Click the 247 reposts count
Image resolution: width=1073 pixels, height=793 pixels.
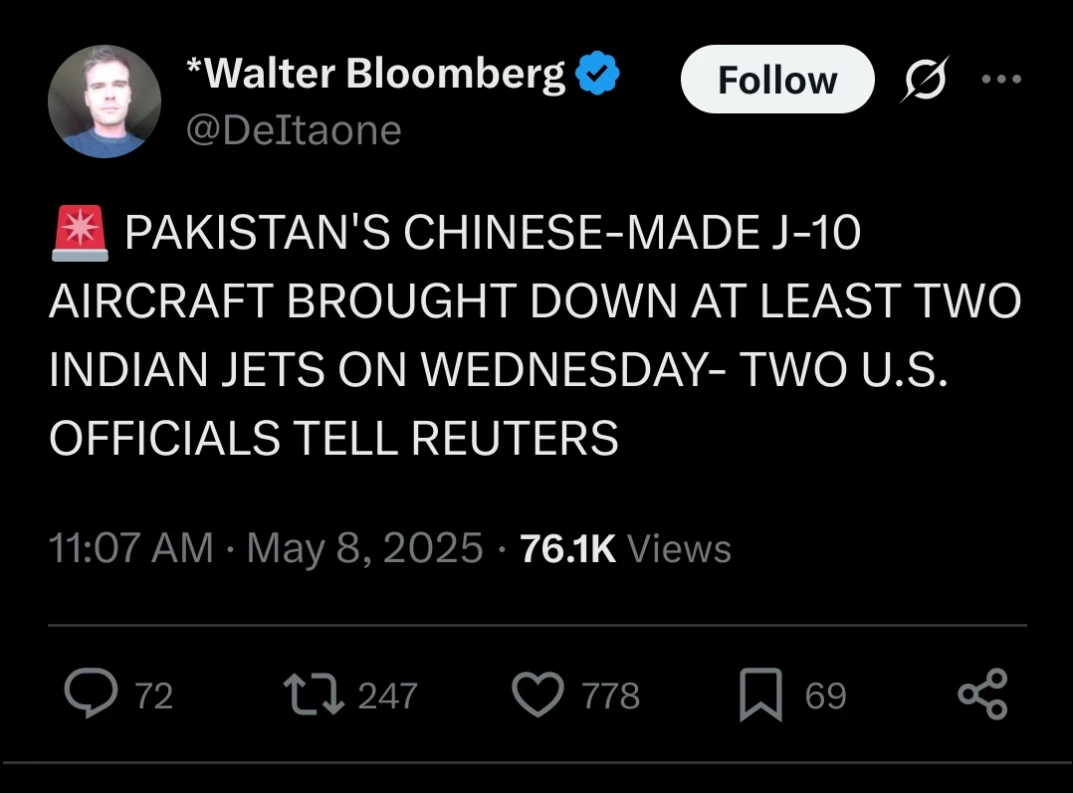click(x=387, y=696)
